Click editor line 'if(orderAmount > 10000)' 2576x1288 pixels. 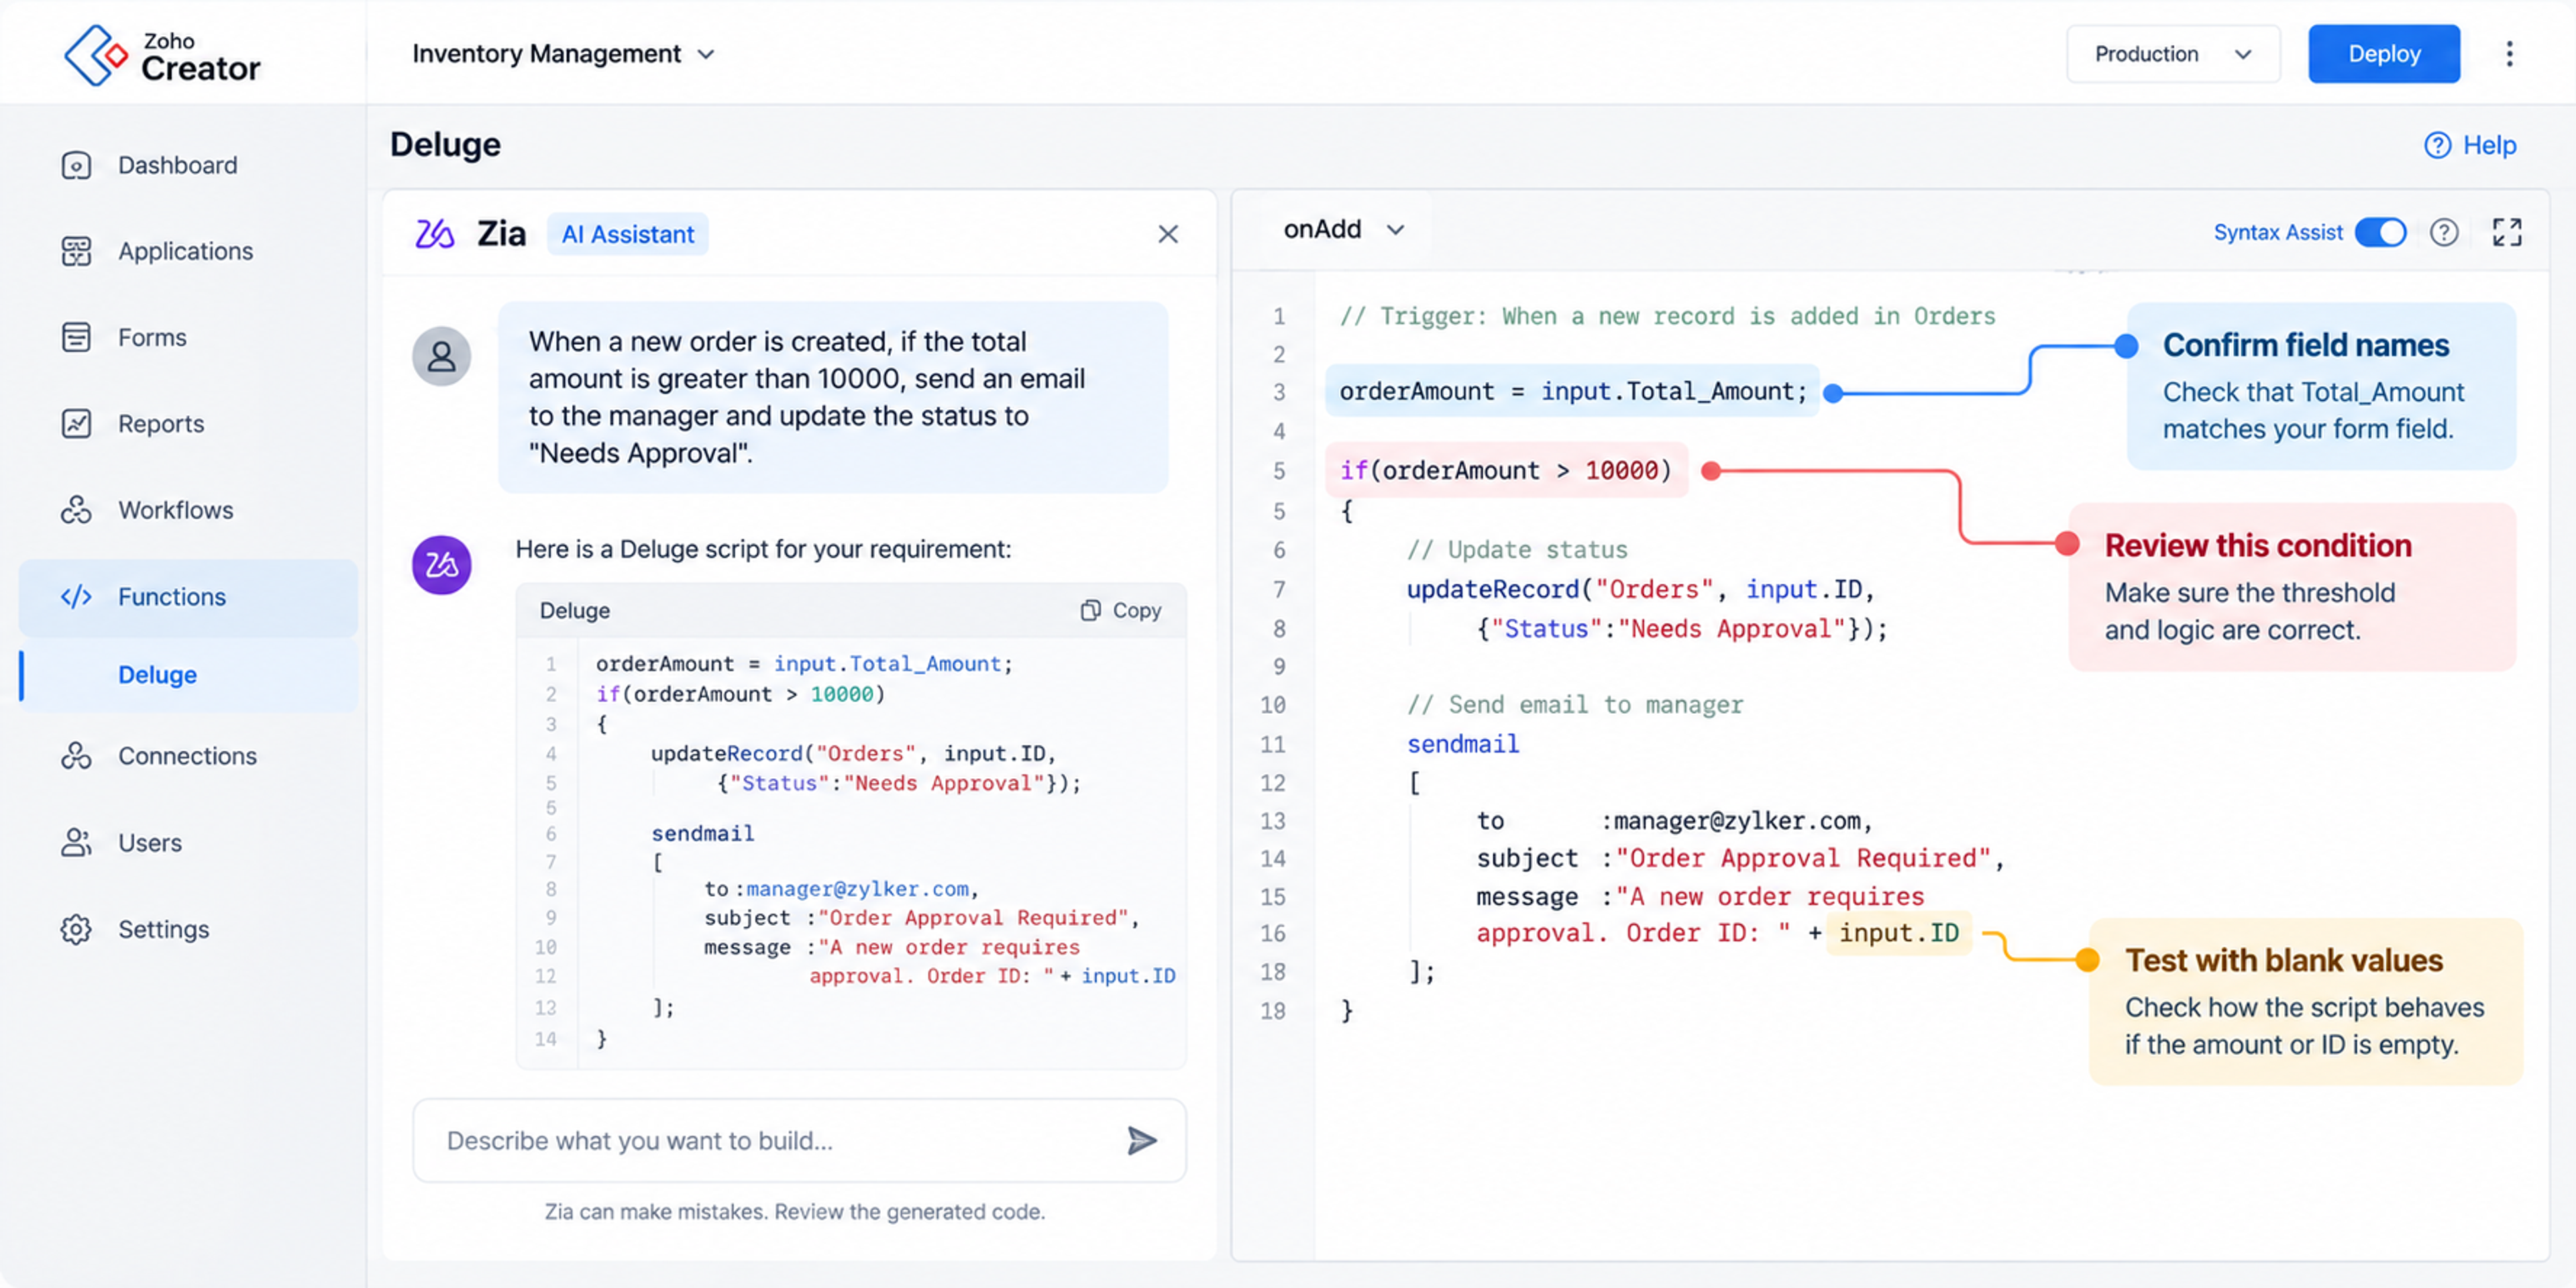[x=1506, y=470]
